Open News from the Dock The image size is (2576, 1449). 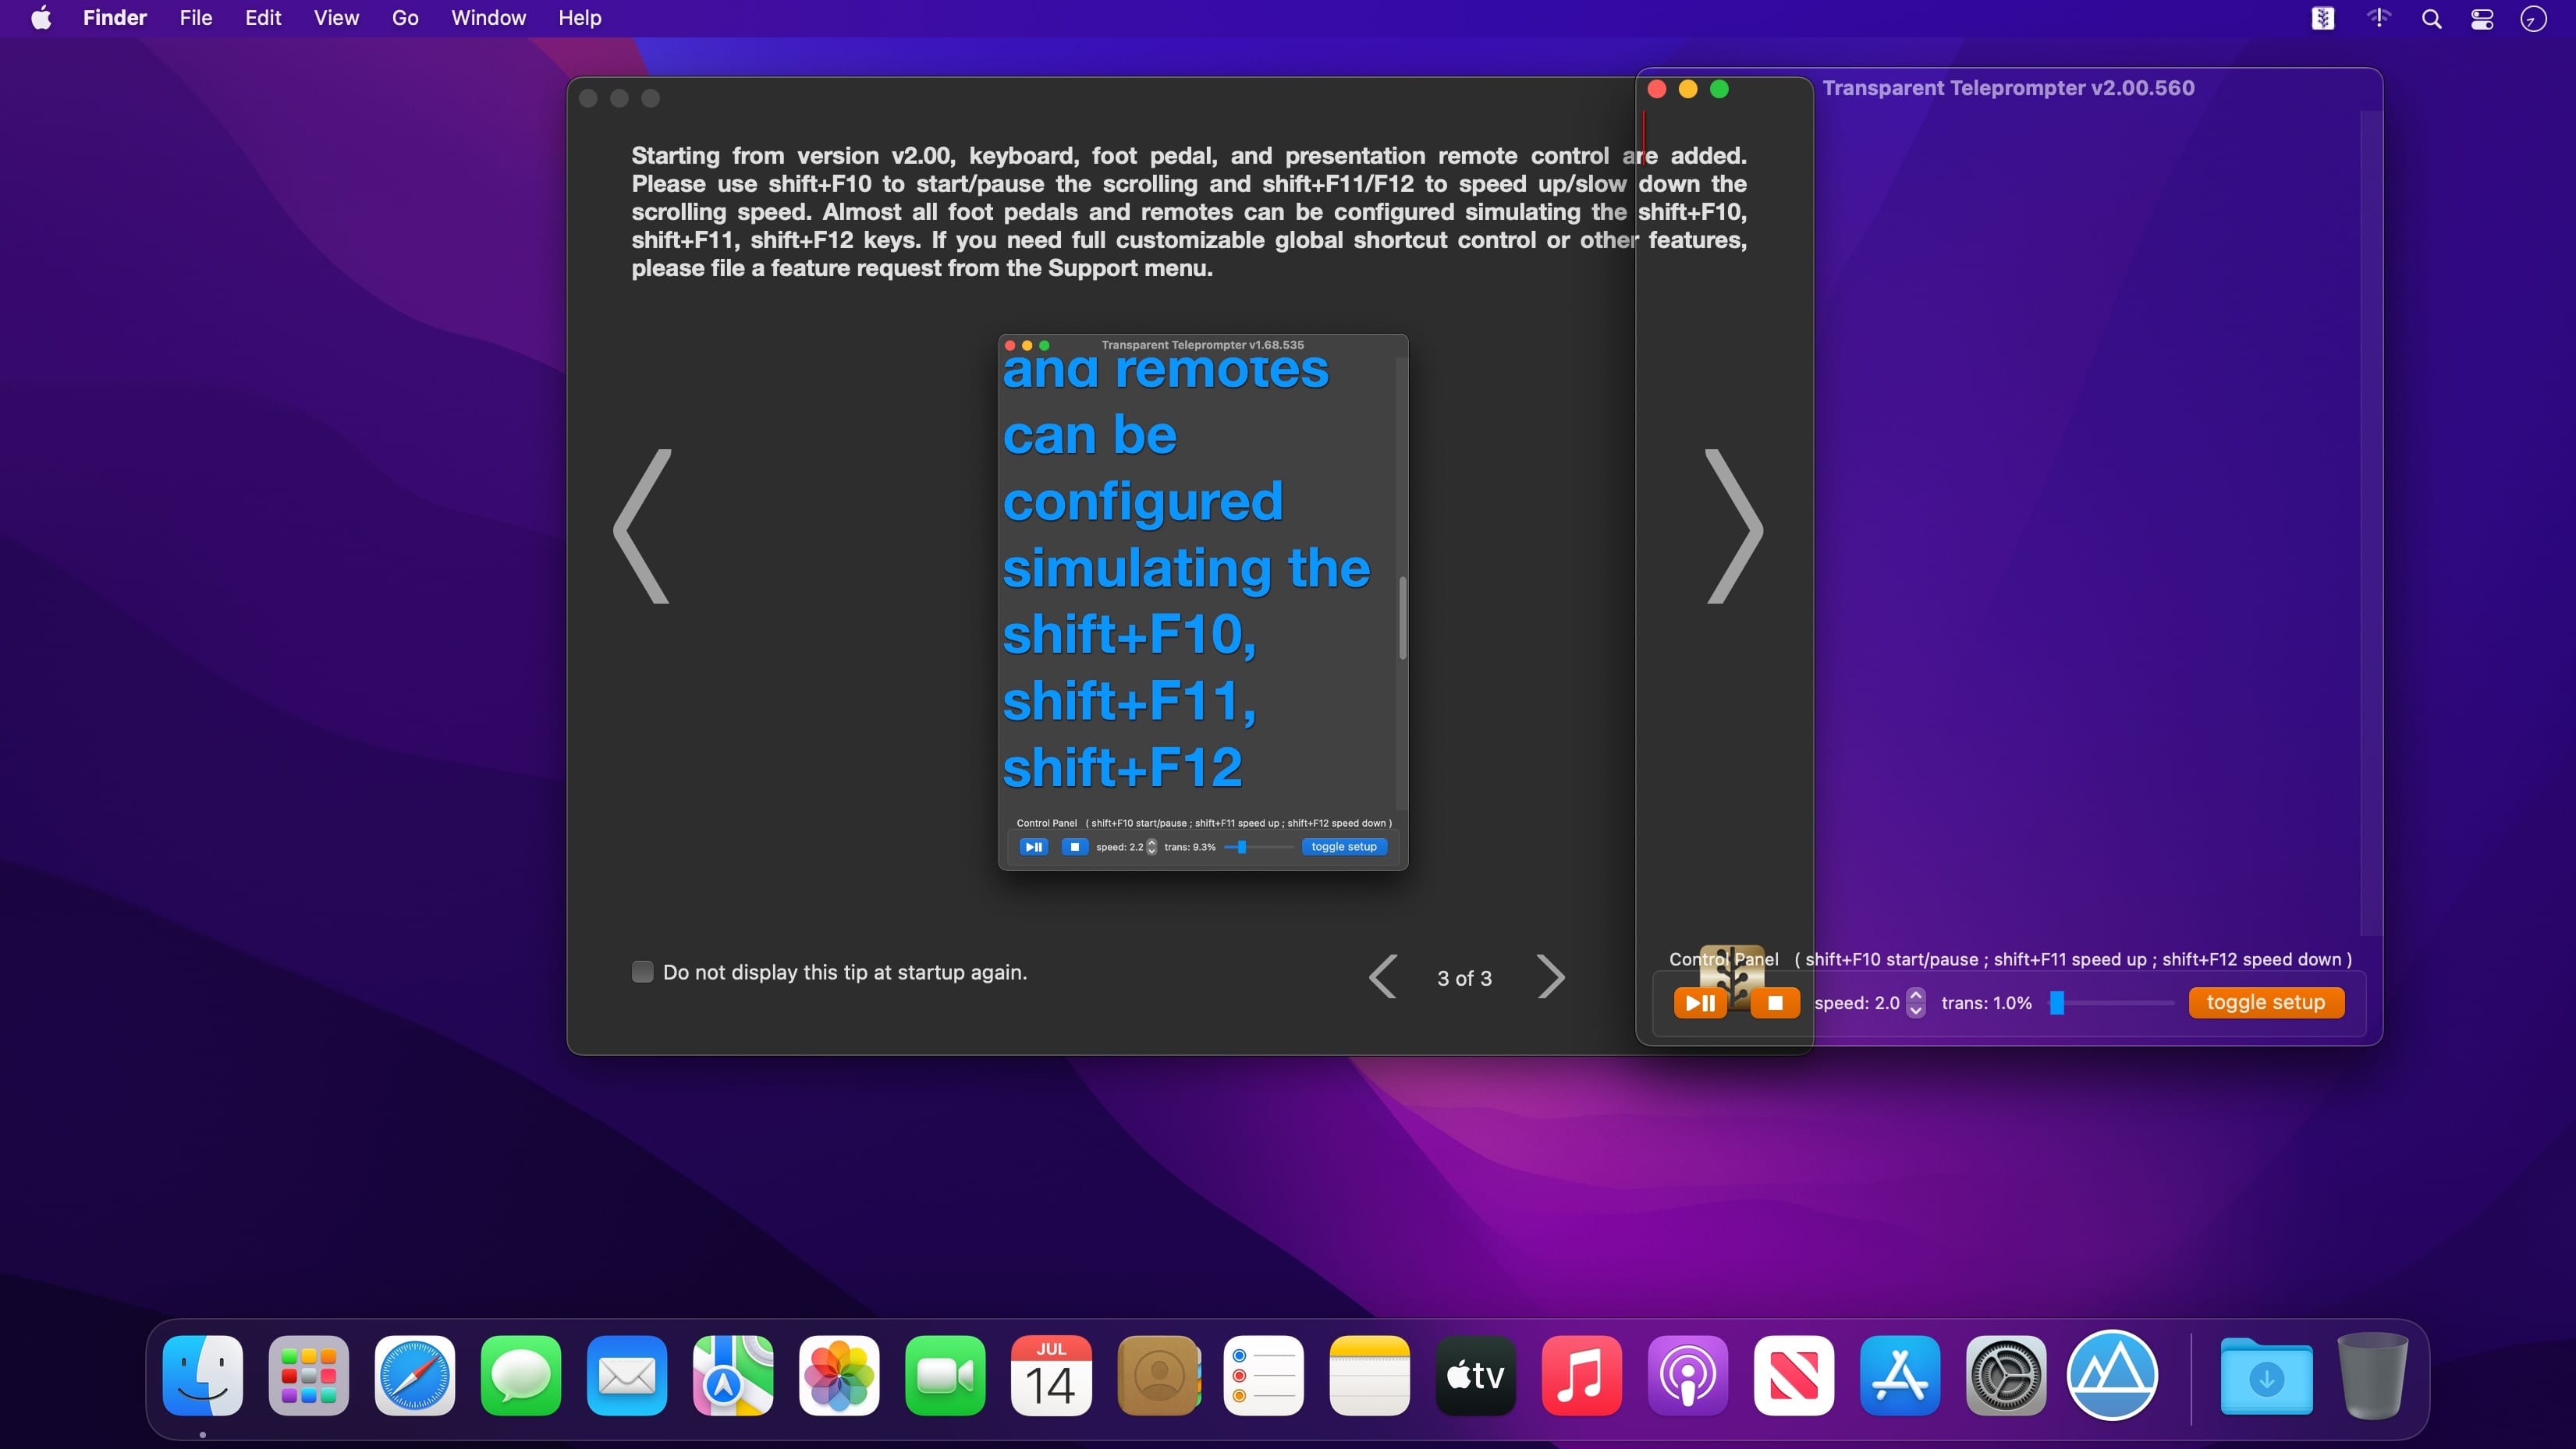coord(1794,1375)
